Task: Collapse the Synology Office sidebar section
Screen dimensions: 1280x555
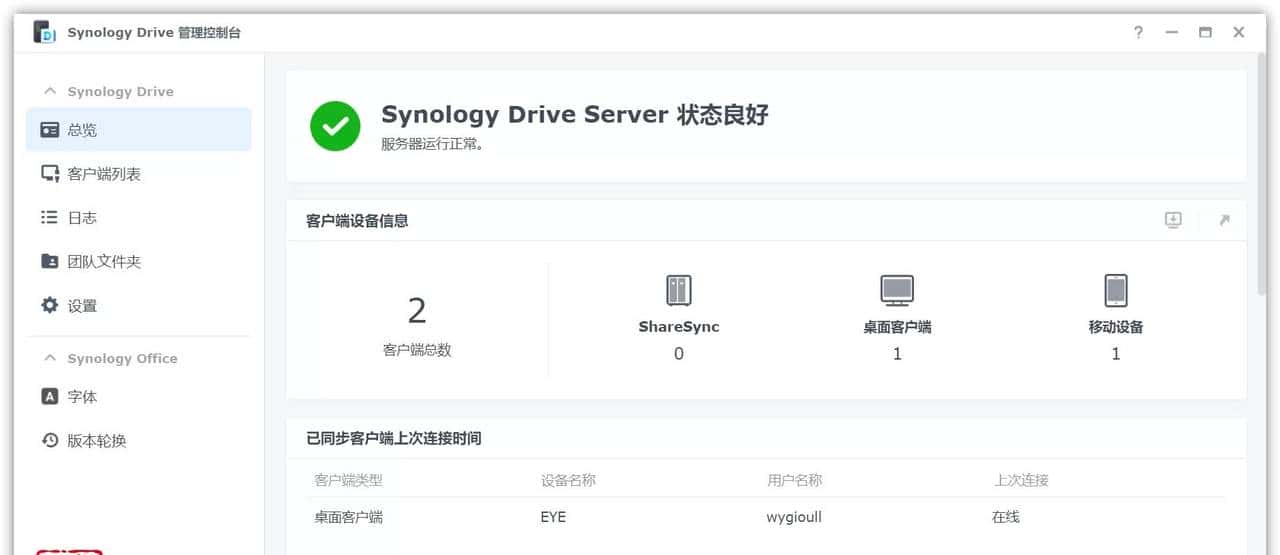Action: 49,358
